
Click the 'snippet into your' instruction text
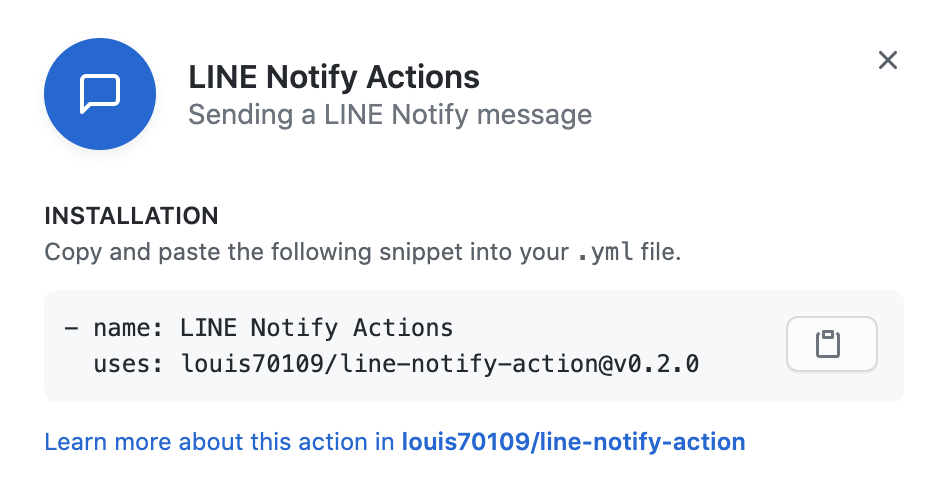pos(474,252)
